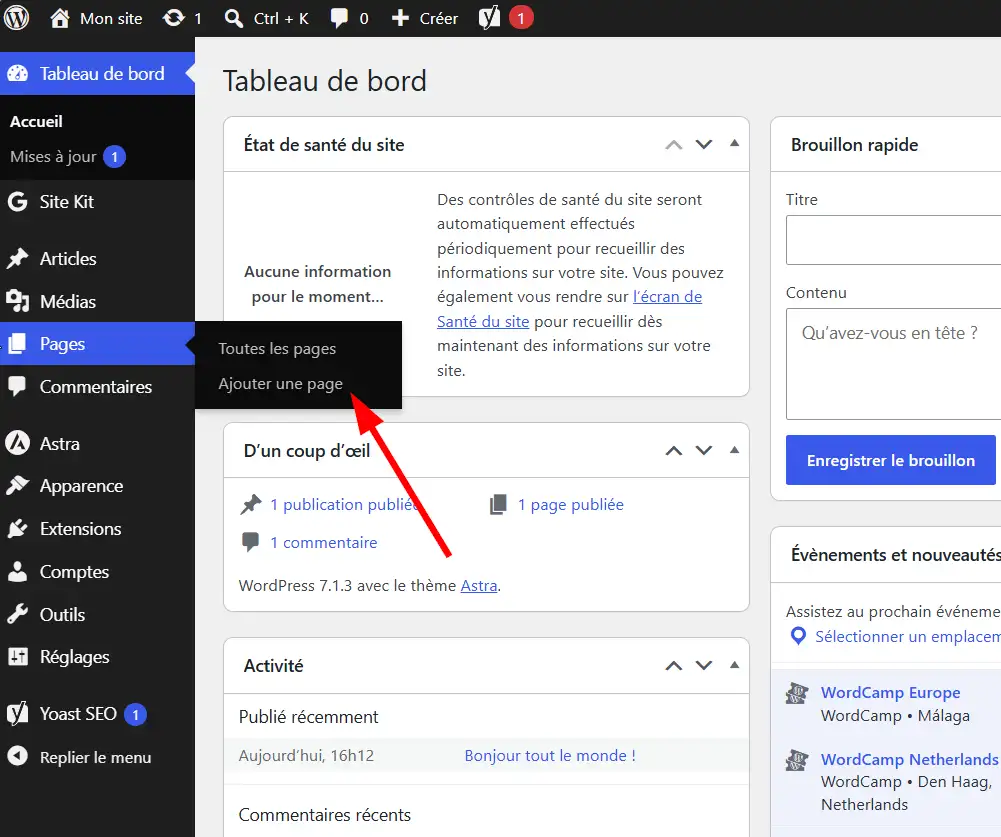Click the location pin icon for events
This screenshot has width=1001, height=837.
[x=798, y=637]
